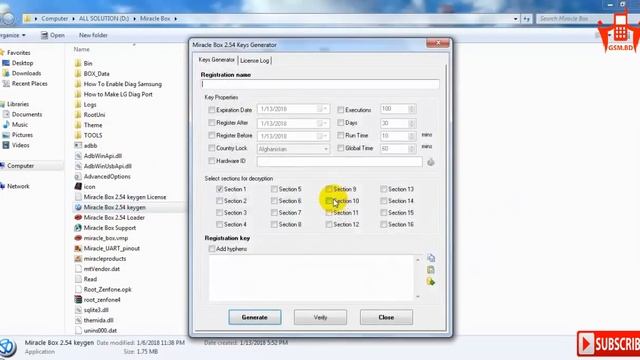The width and height of the screenshot is (640, 360).
Task: Click the copy key icon beside registration key box
Action: [431, 258]
